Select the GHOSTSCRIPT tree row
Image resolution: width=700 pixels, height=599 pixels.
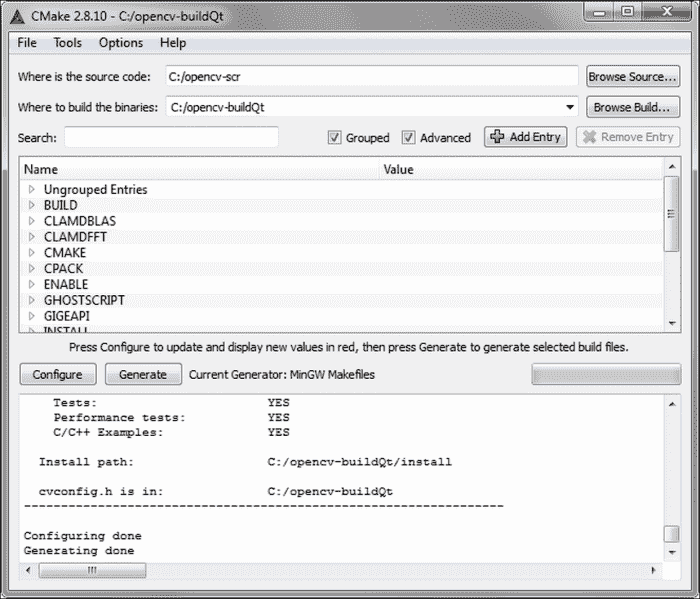click(342, 300)
